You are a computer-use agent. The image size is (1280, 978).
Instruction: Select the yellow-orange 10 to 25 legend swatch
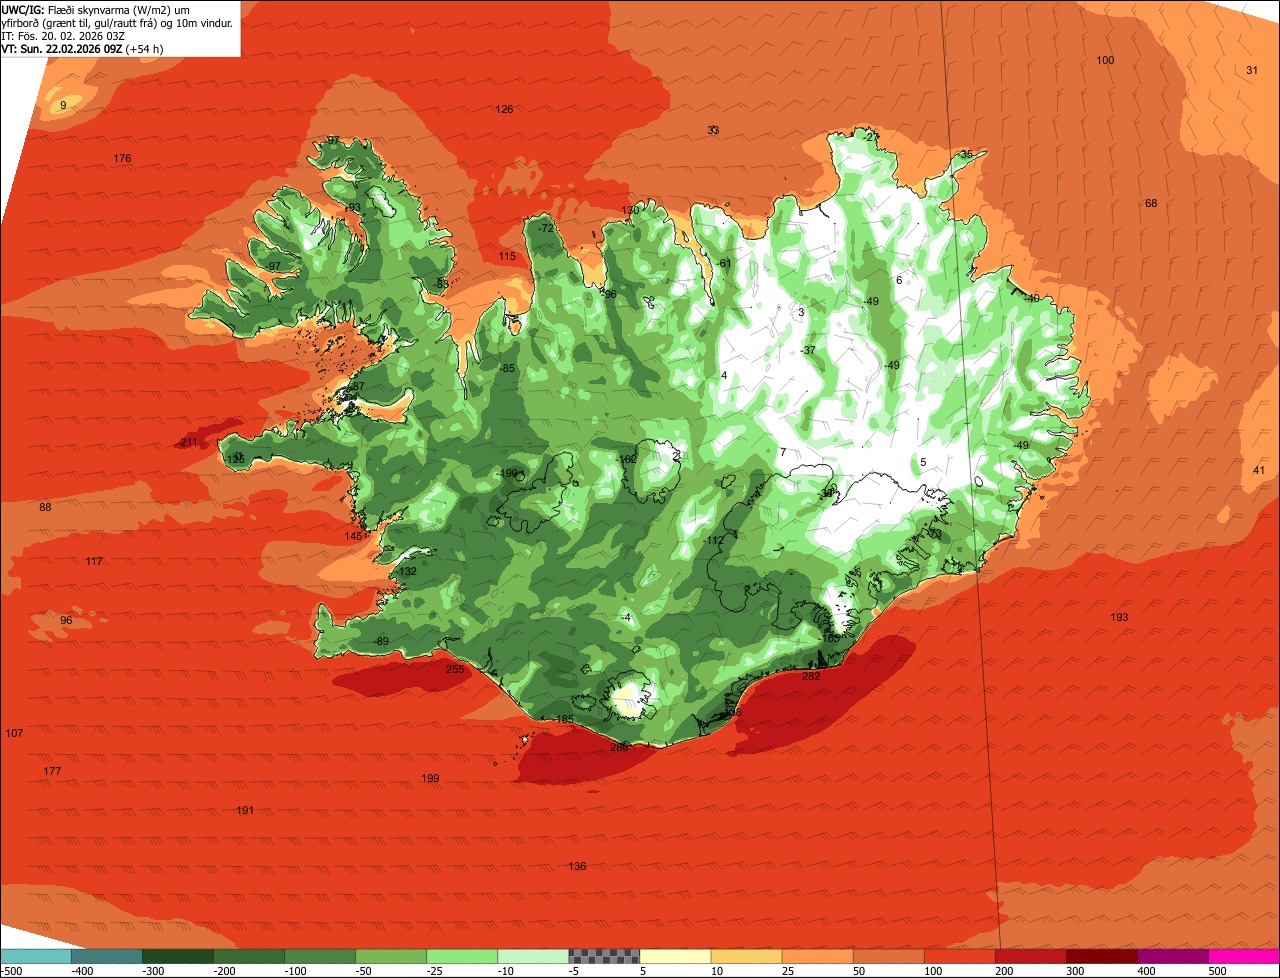pos(746,956)
